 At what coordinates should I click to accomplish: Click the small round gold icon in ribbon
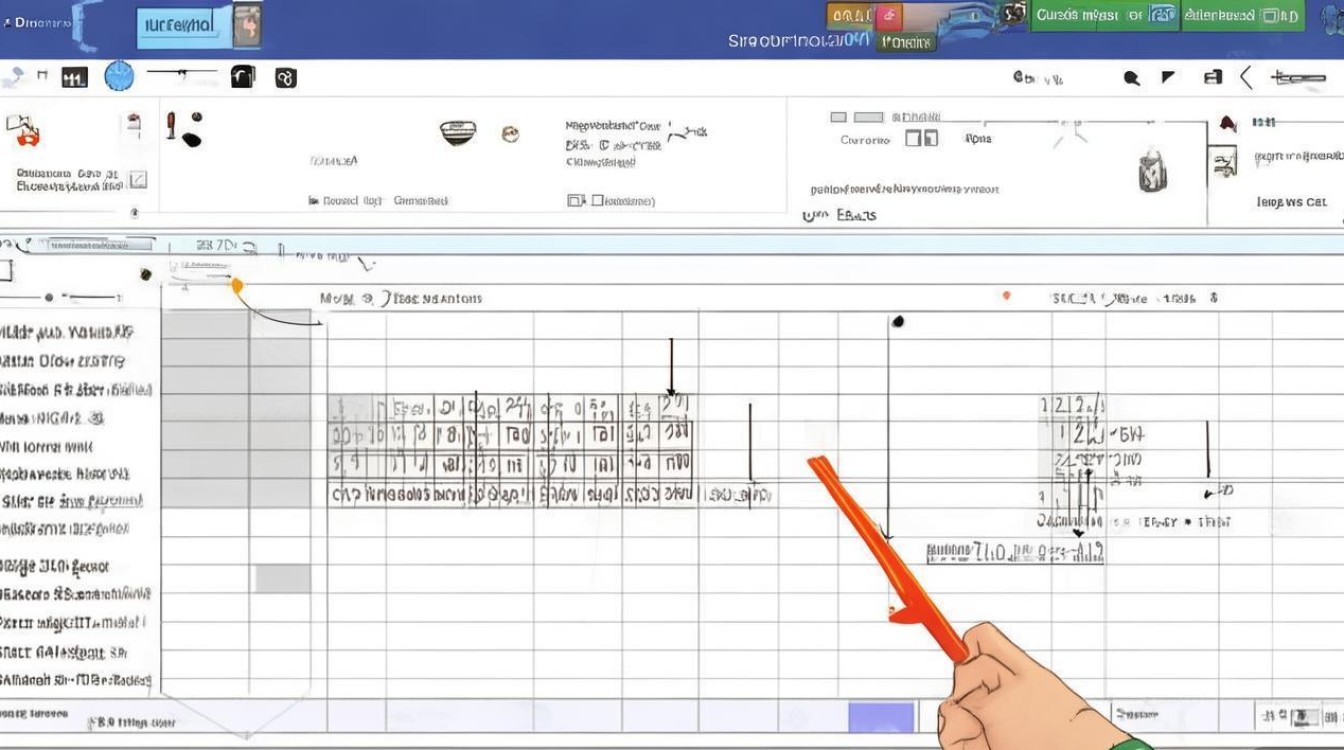510,132
